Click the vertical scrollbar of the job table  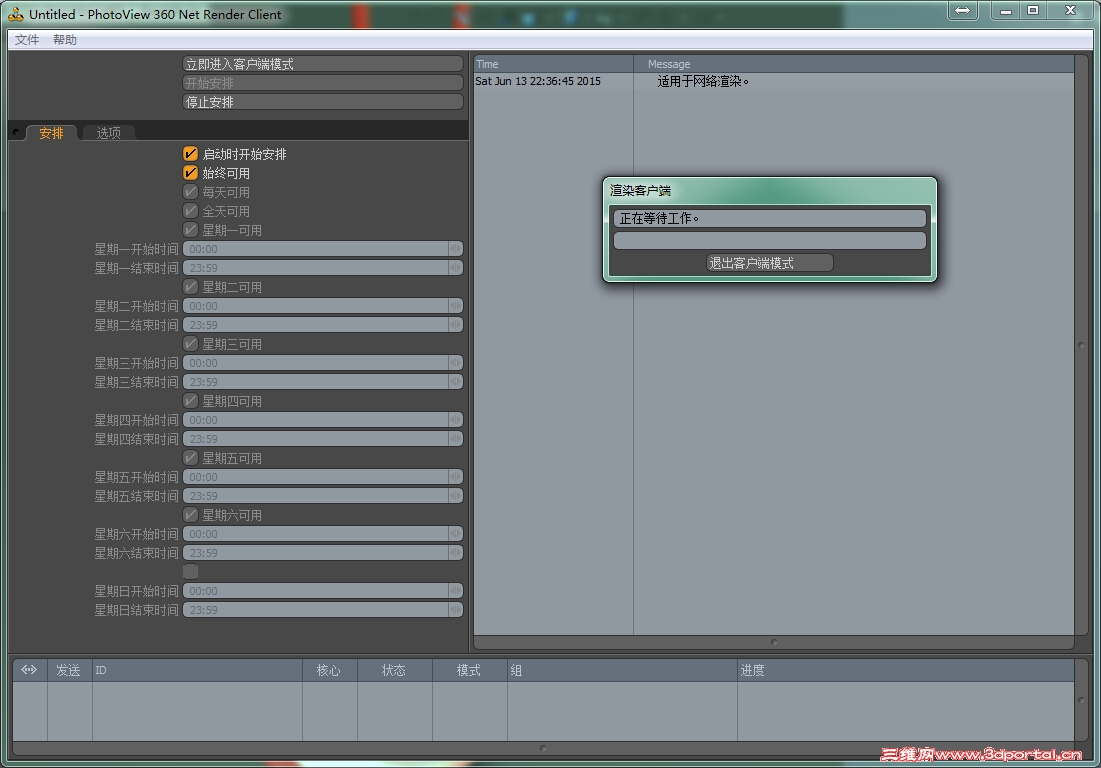1081,700
